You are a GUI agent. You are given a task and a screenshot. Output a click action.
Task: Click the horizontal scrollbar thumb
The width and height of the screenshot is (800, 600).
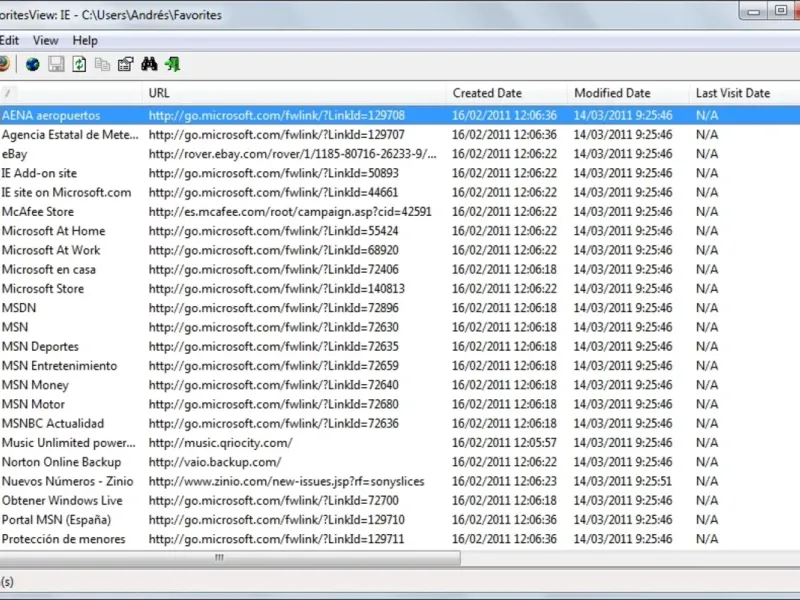(230, 558)
